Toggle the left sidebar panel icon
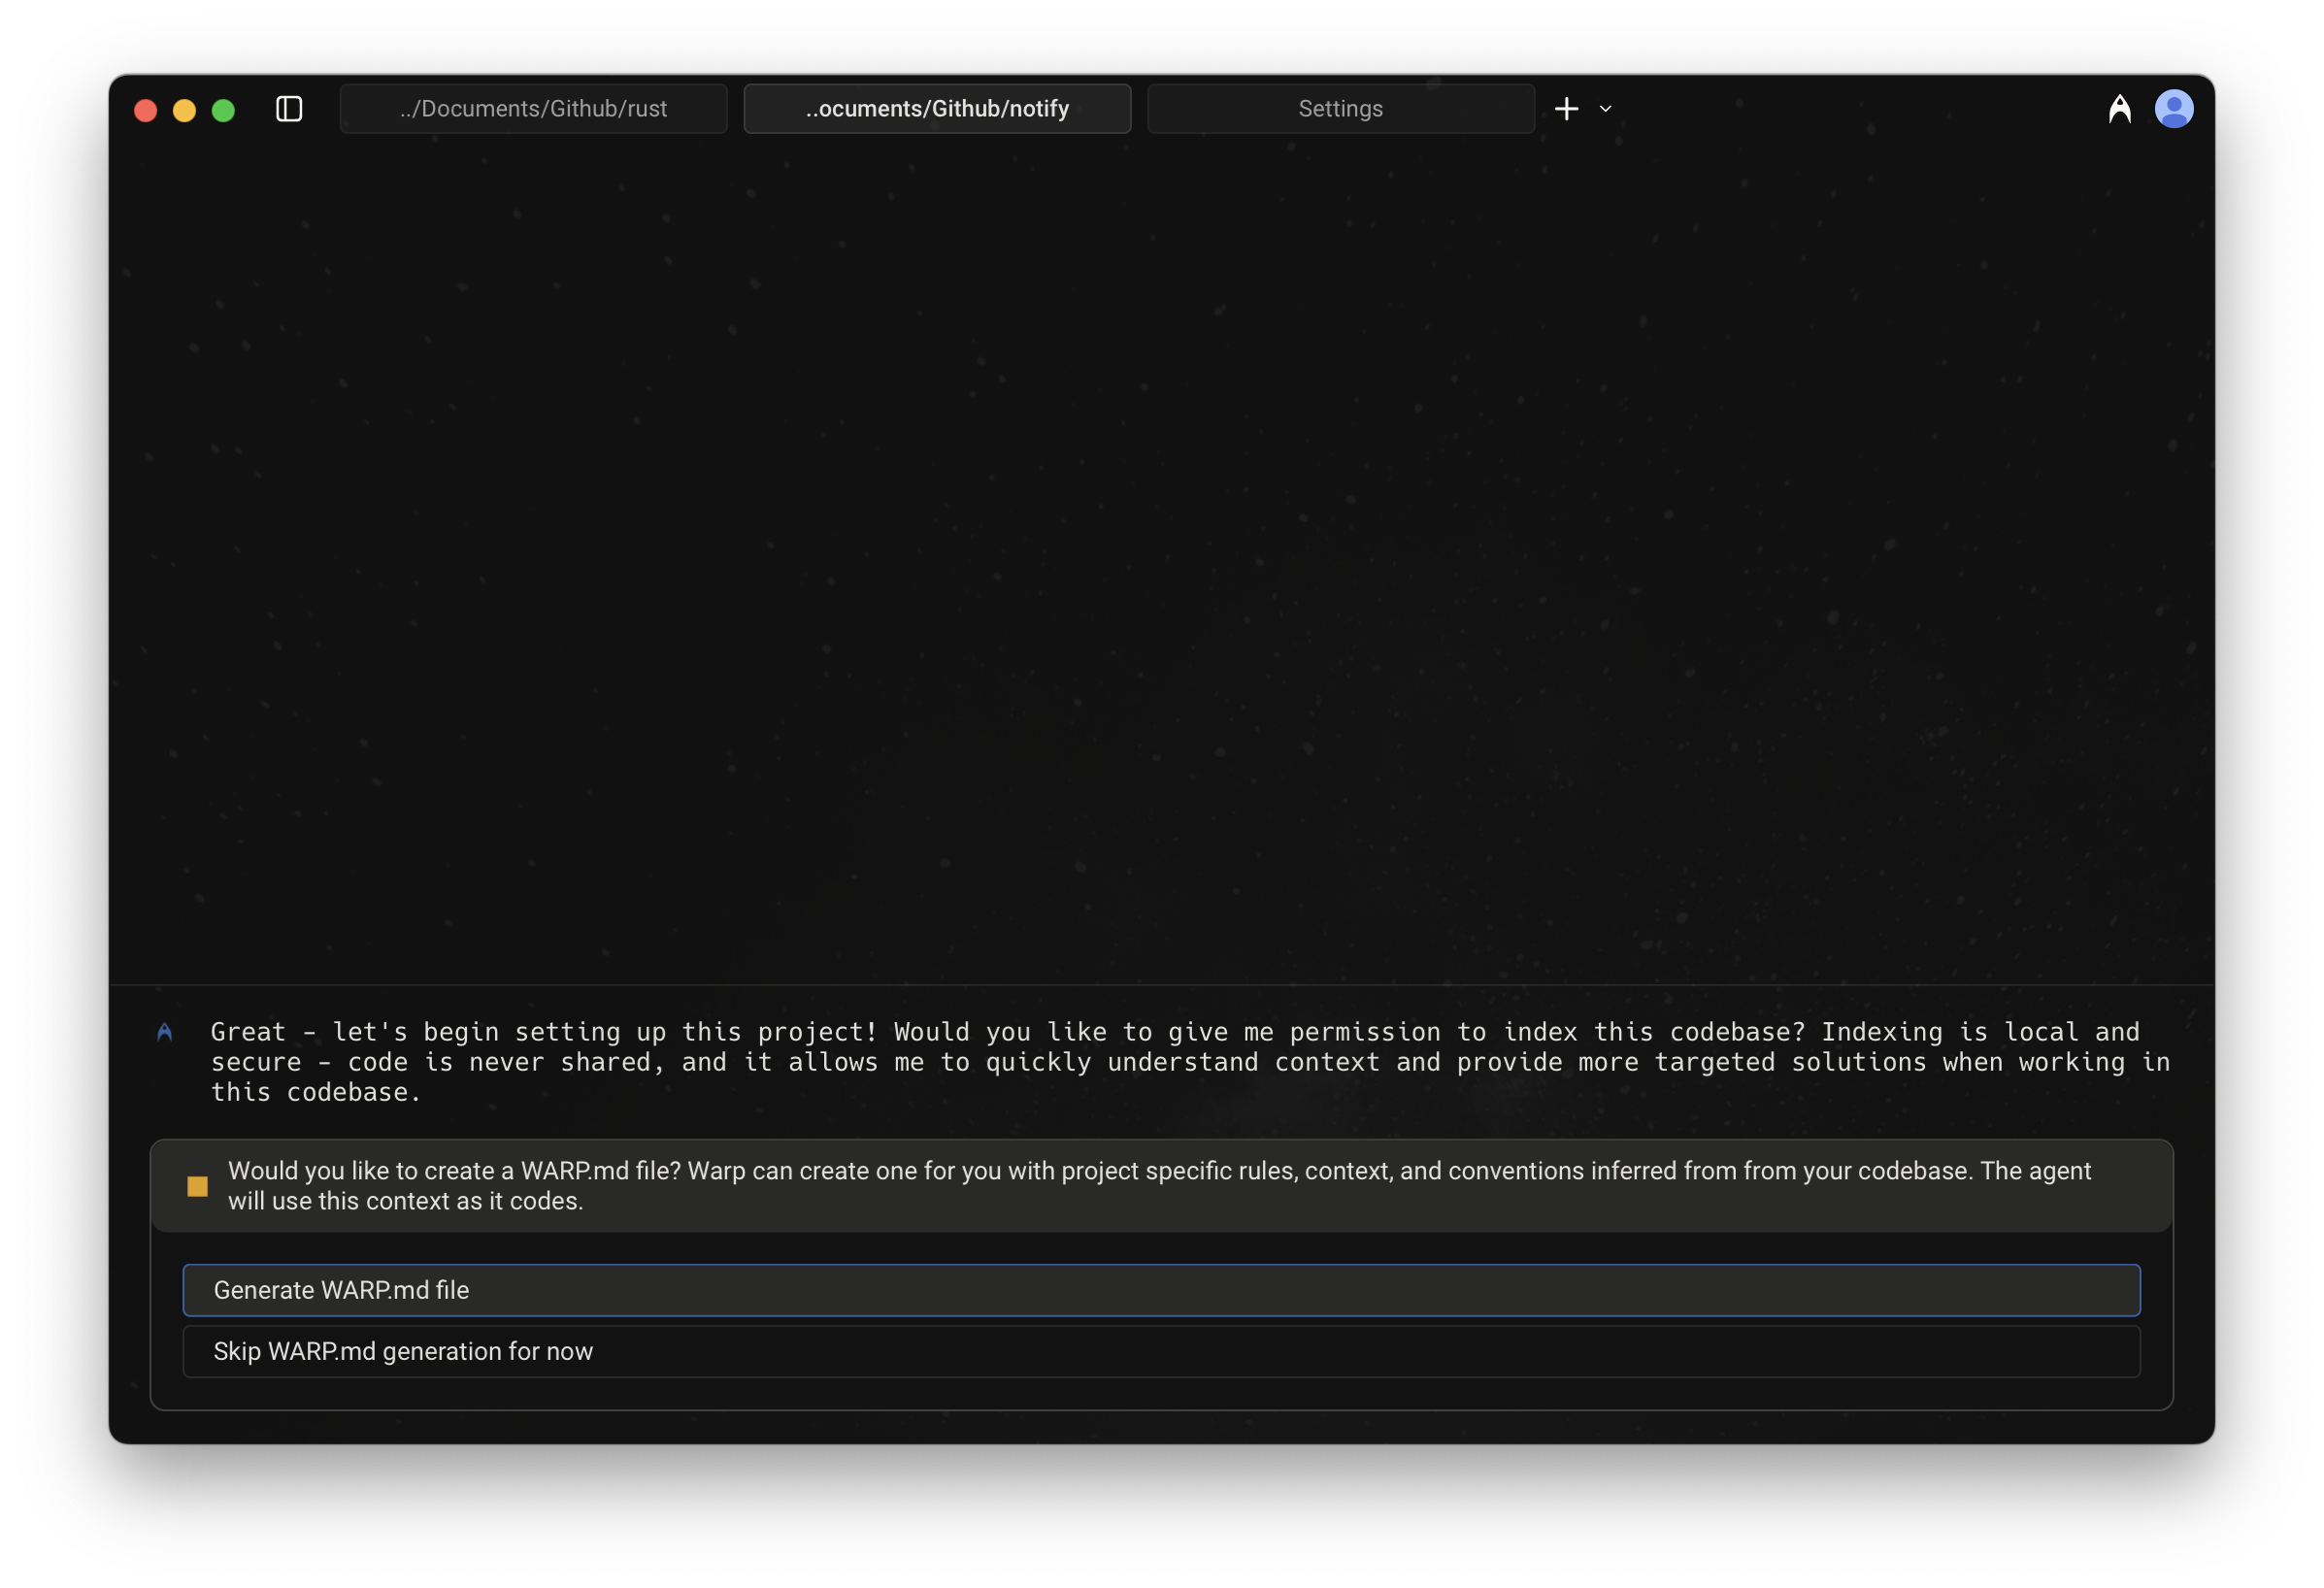The image size is (2324, 1588). (289, 109)
